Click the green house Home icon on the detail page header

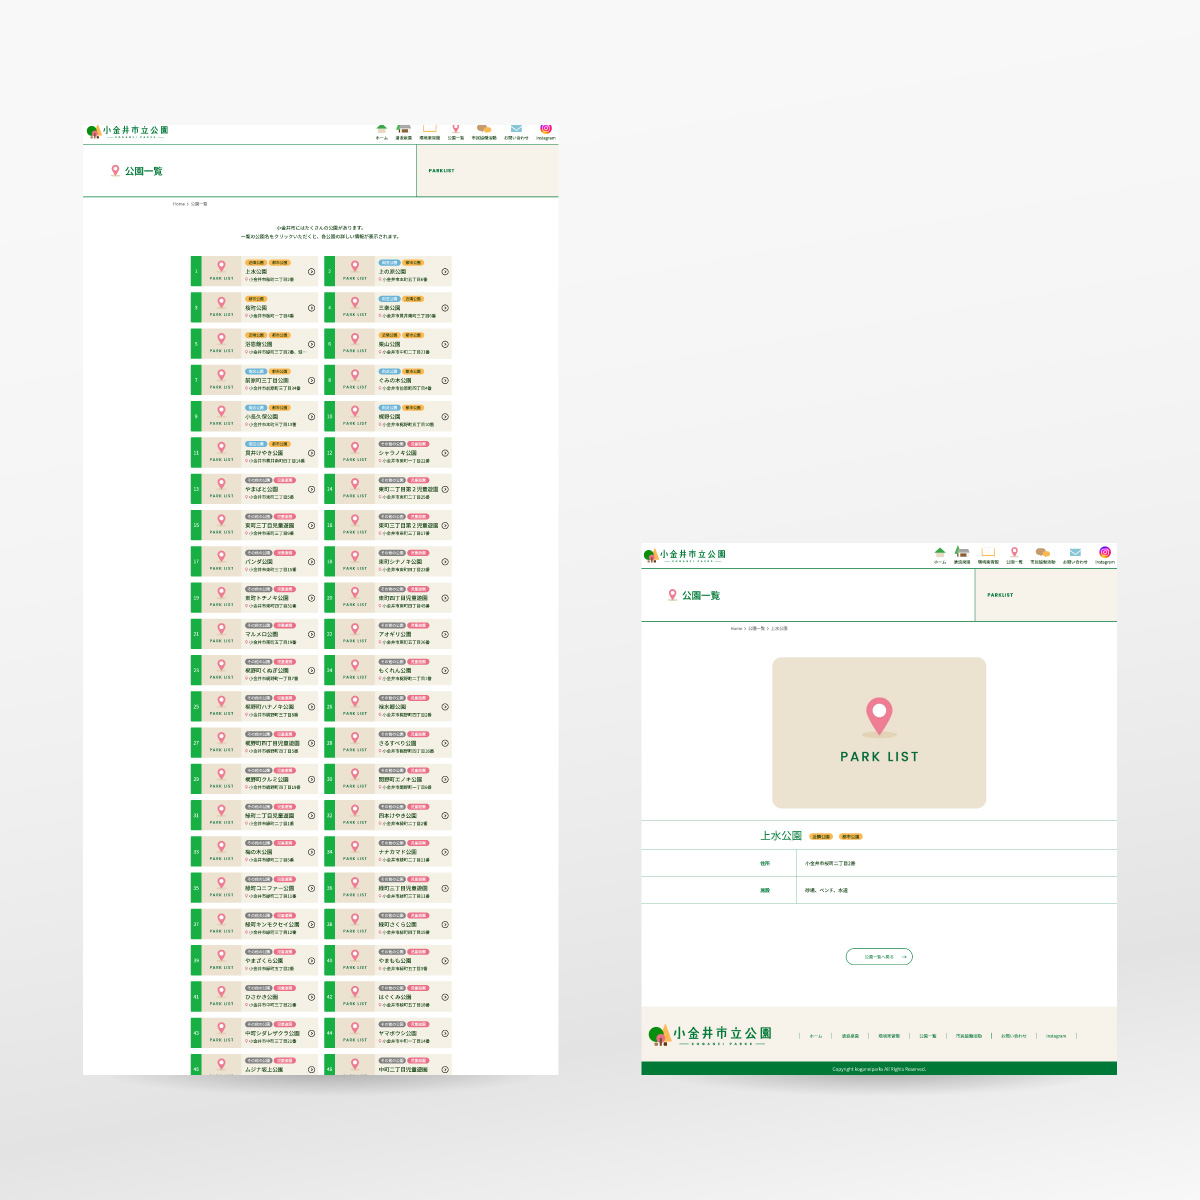pyautogui.click(x=939, y=552)
